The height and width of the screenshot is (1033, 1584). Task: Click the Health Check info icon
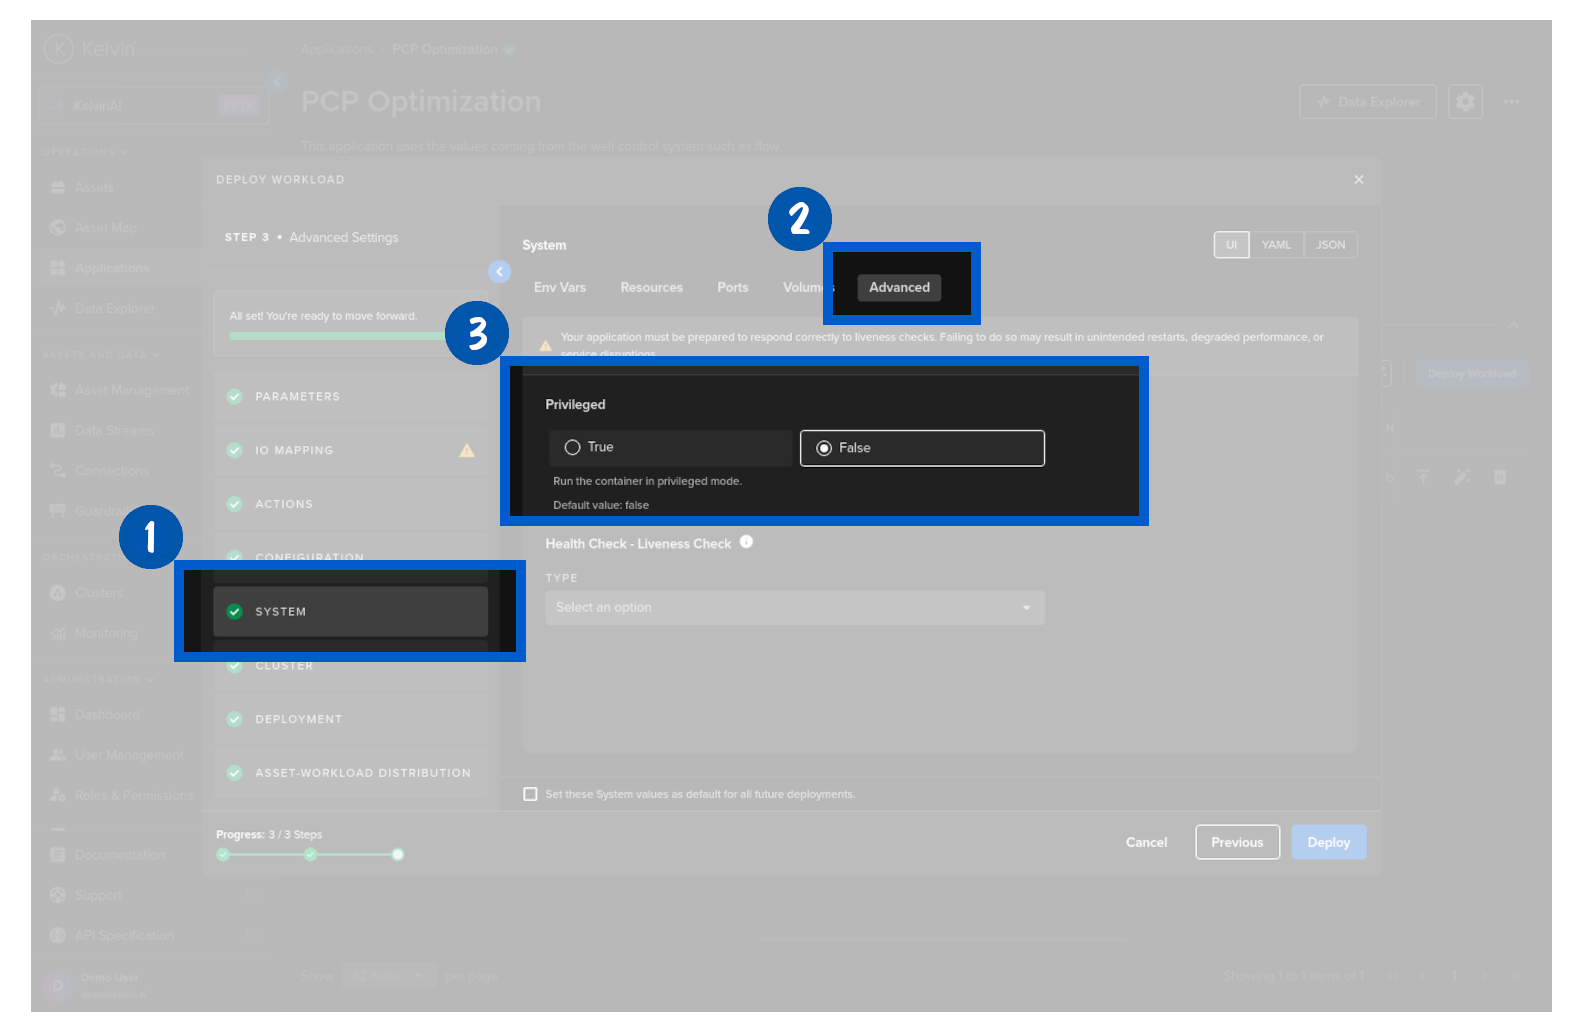click(x=746, y=542)
